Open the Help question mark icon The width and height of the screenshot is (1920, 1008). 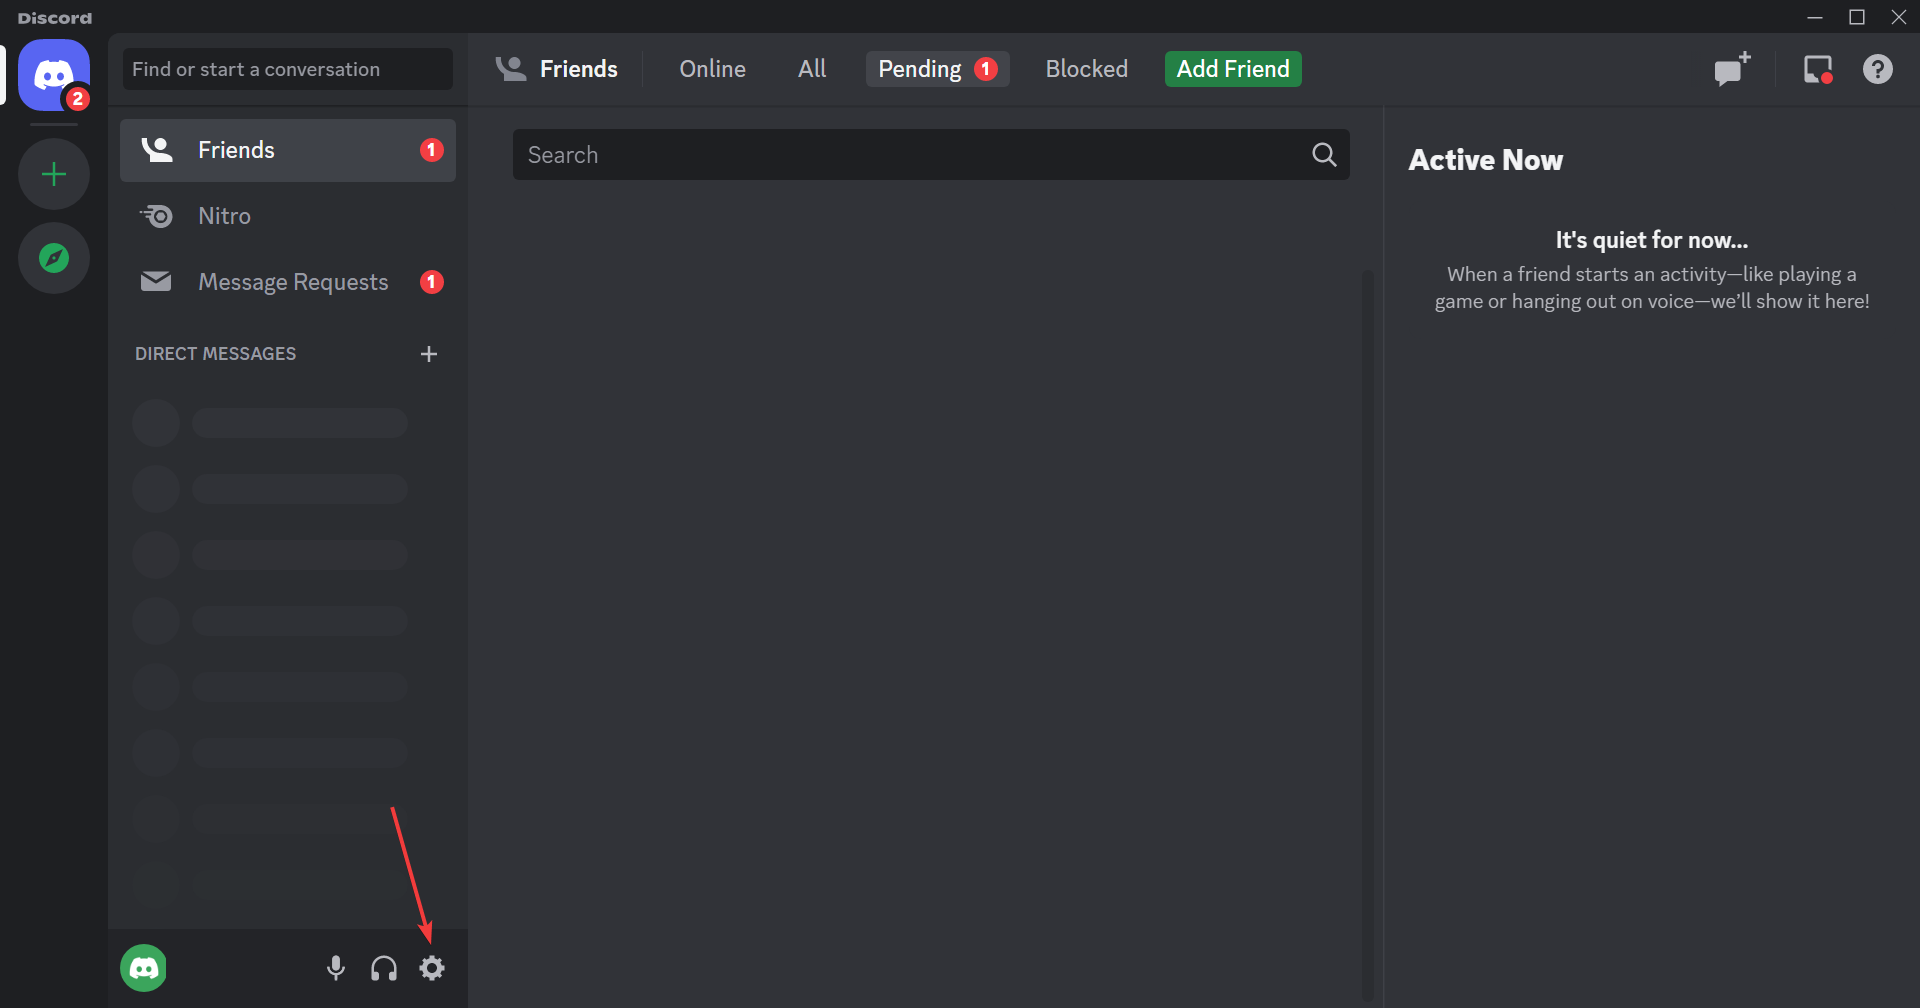pos(1877,69)
